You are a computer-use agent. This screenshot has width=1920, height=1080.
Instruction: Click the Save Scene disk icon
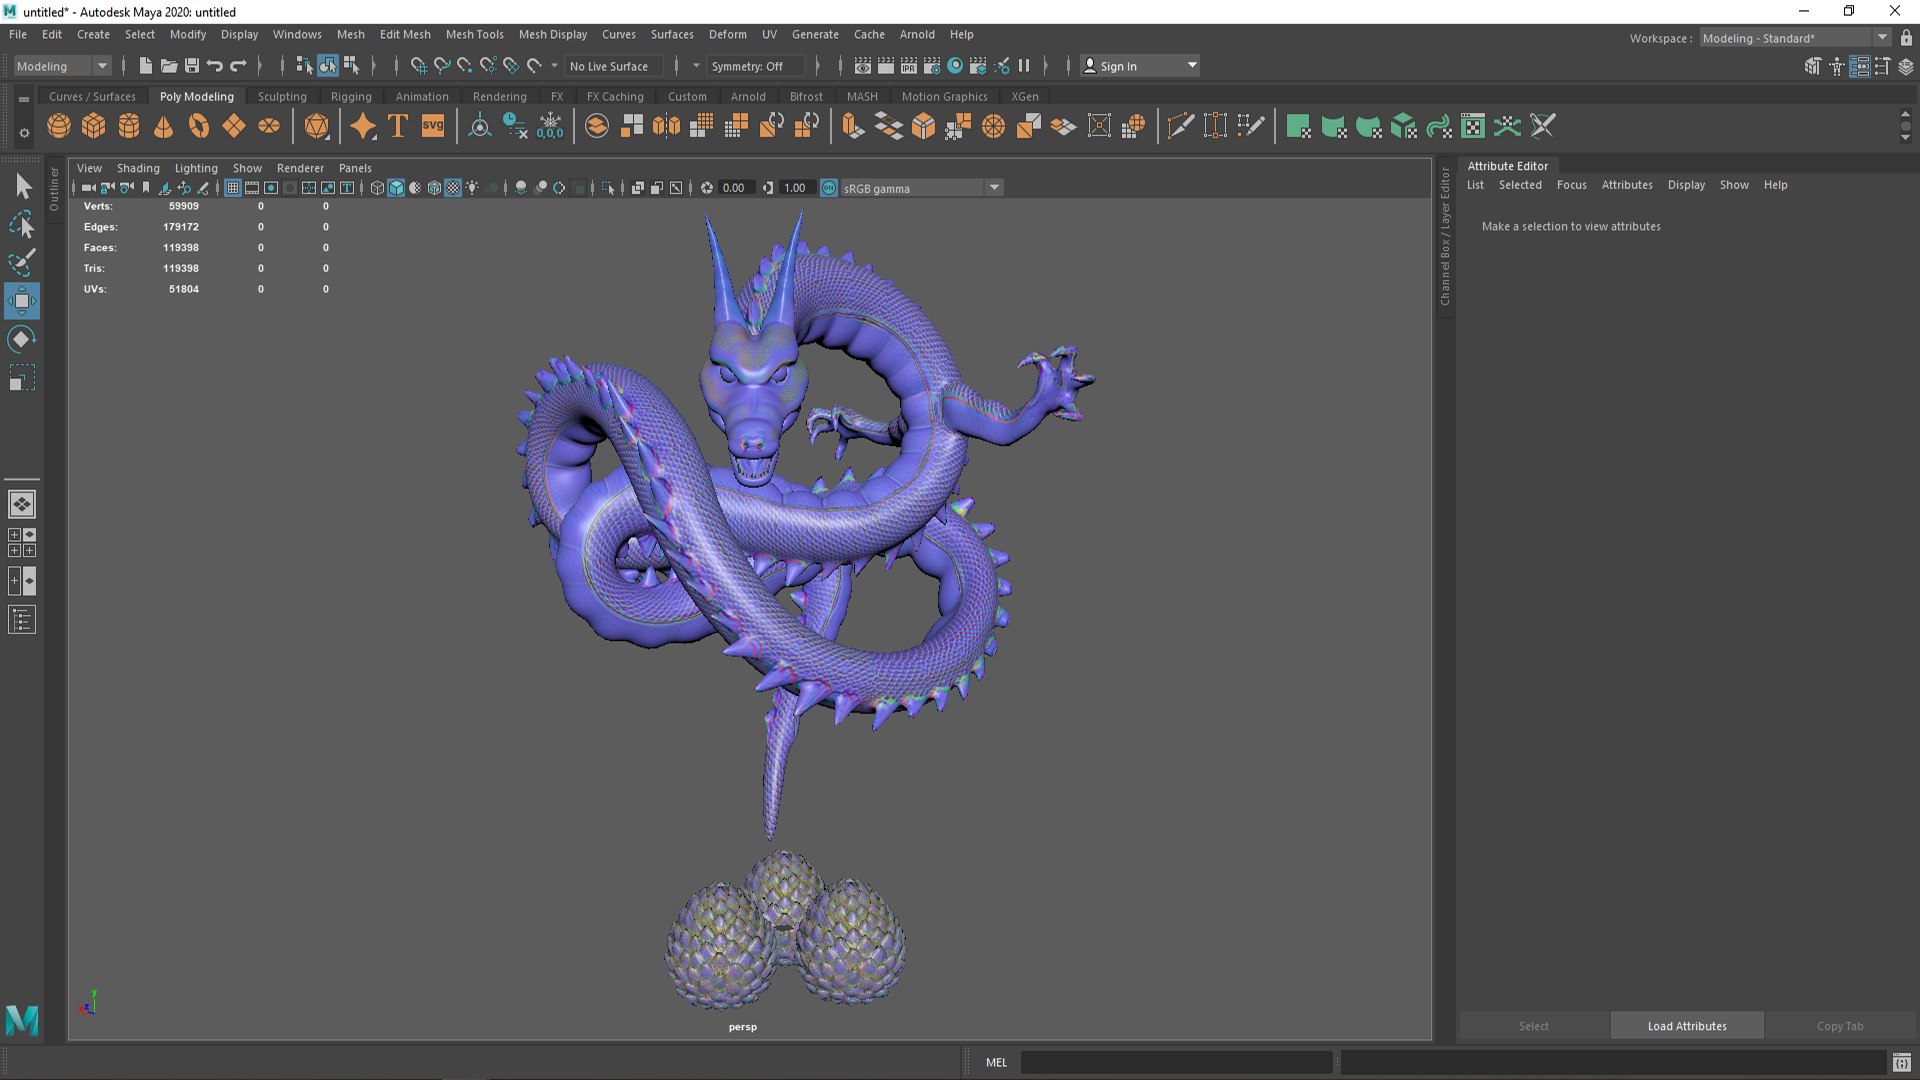[192, 66]
